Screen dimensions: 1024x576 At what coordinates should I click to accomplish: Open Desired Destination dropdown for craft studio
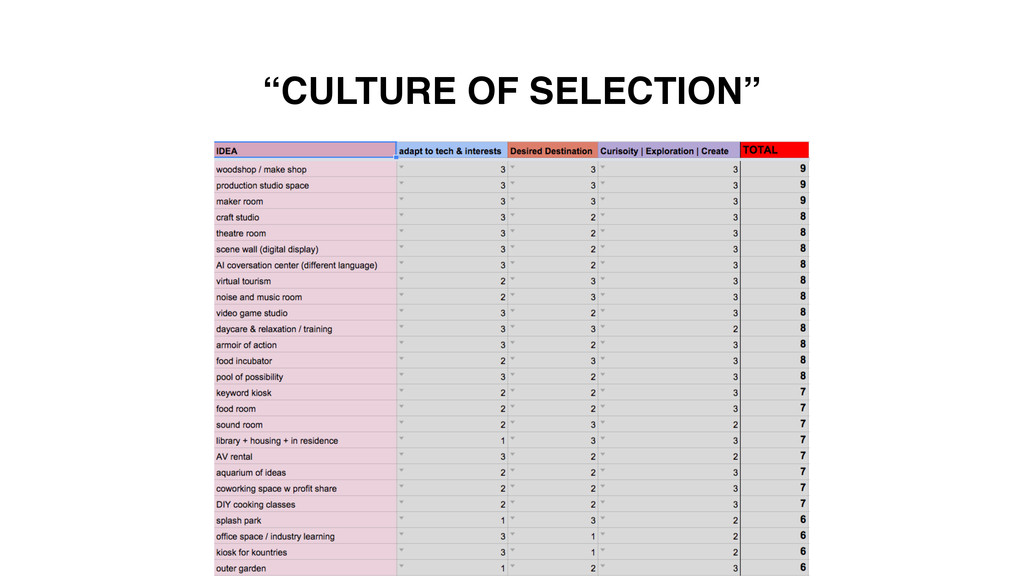point(513,215)
